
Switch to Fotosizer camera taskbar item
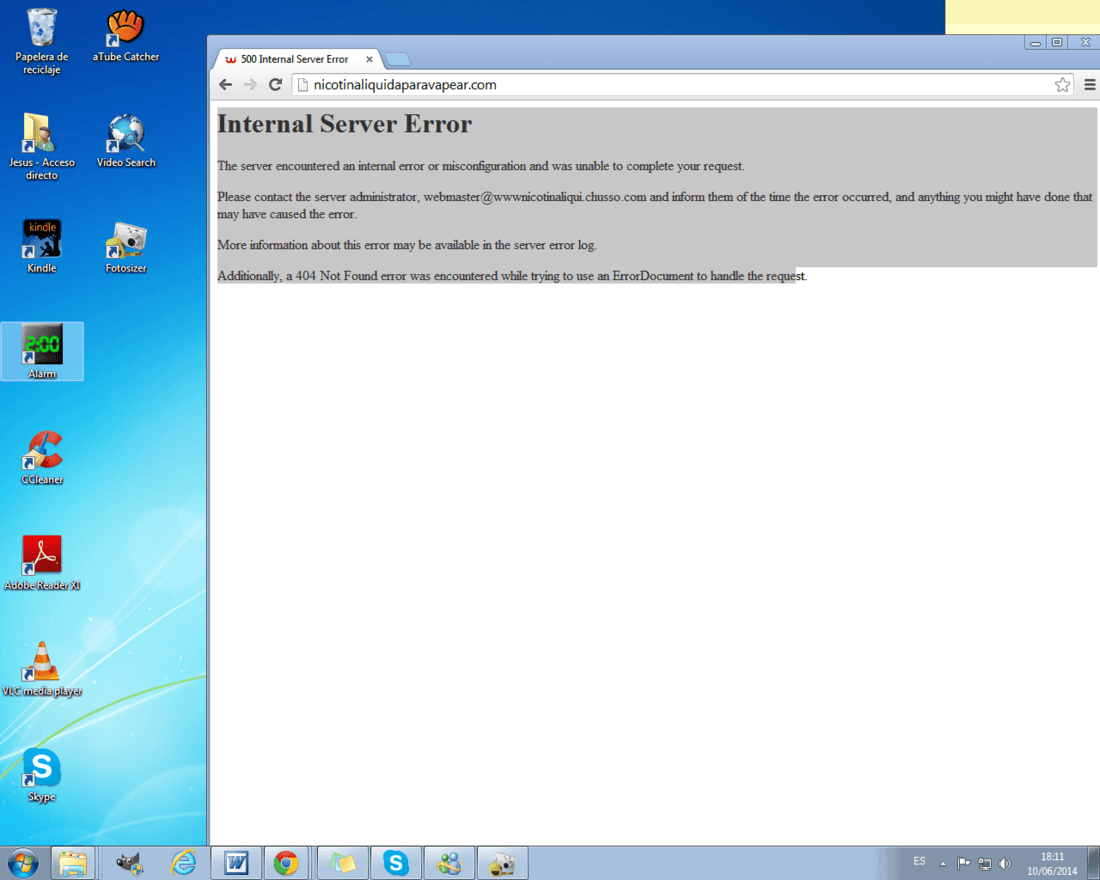pos(502,863)
